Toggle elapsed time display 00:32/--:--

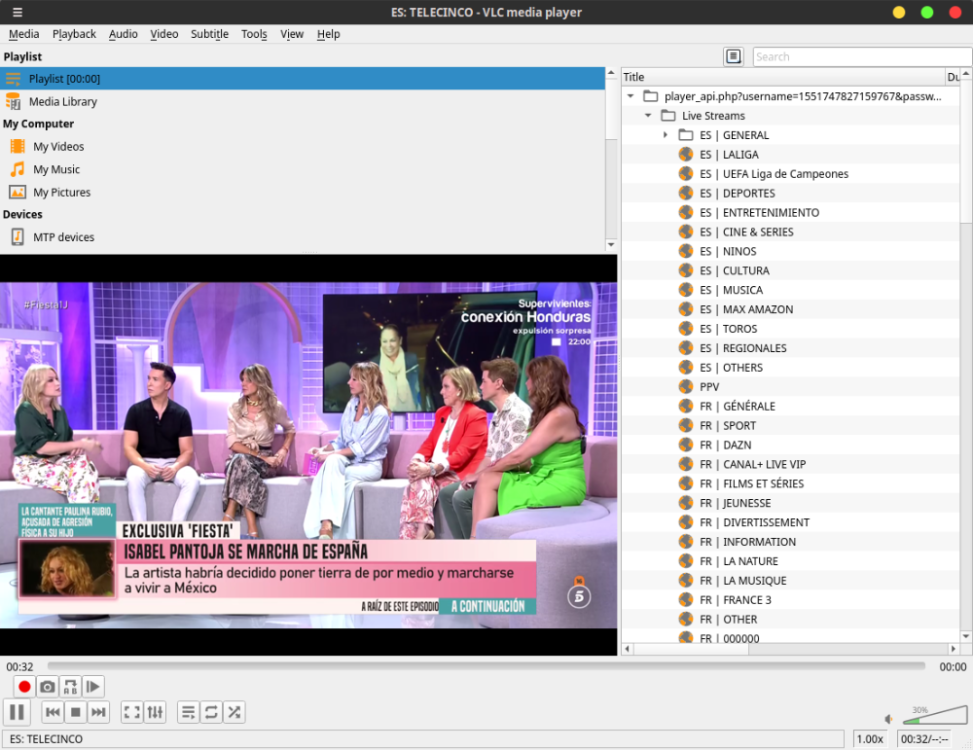tap(925, 739)
